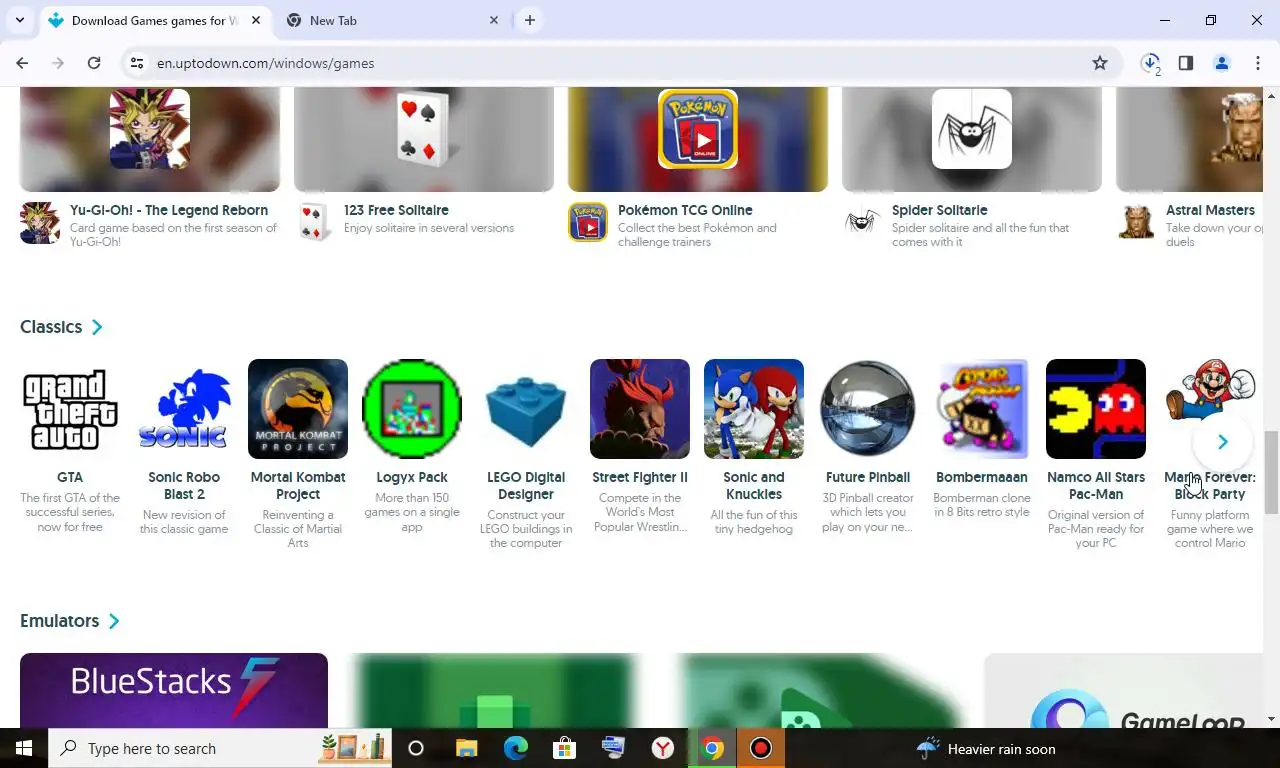Open the Future Pinball icon
Viewport: 1280px width, 768px height.
(x=868, y=409)
